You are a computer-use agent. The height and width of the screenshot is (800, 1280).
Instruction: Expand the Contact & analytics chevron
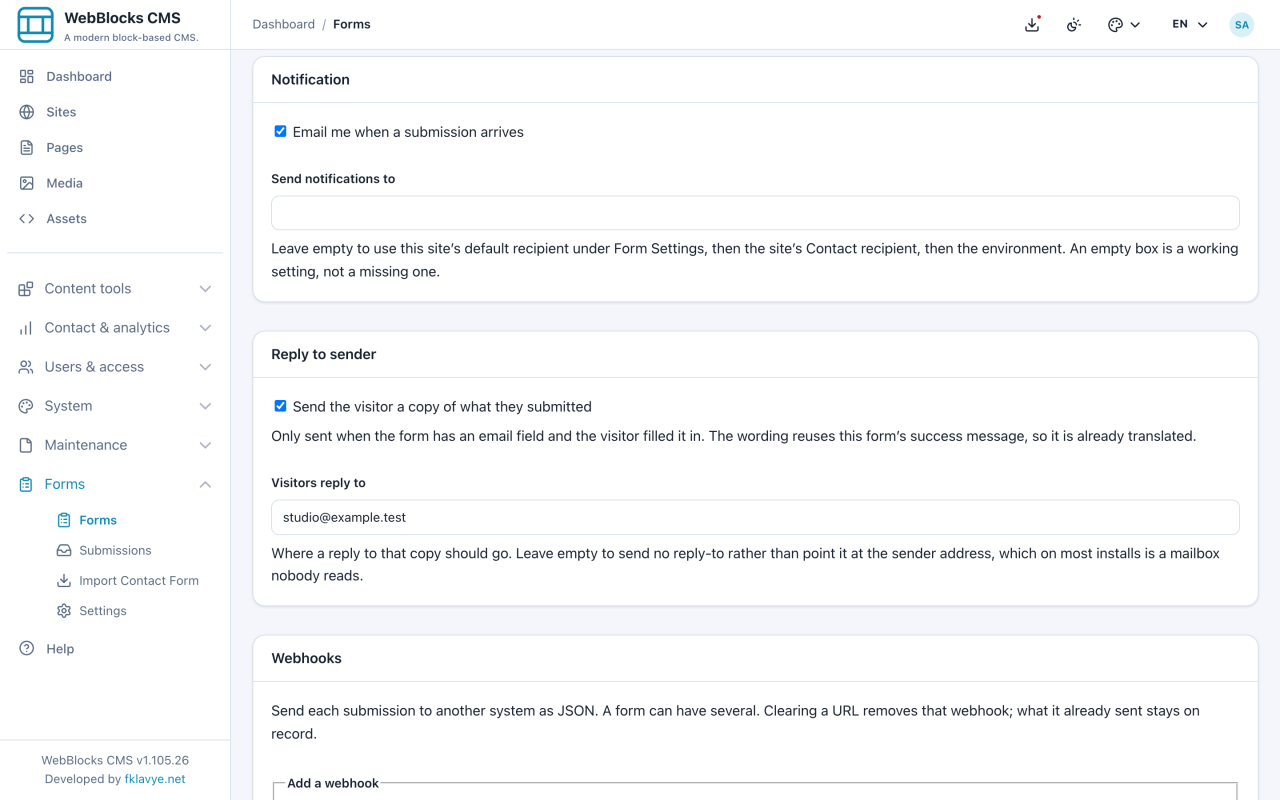click(205, 328)
